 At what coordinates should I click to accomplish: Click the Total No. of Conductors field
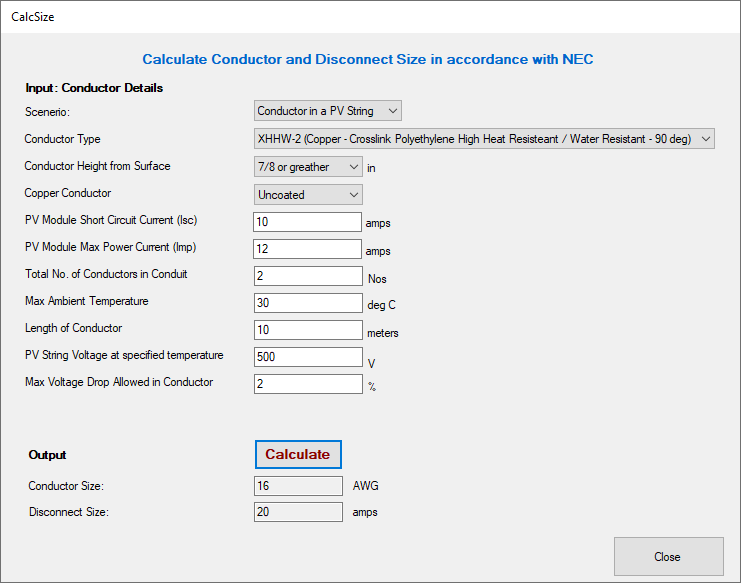point(308,276)
